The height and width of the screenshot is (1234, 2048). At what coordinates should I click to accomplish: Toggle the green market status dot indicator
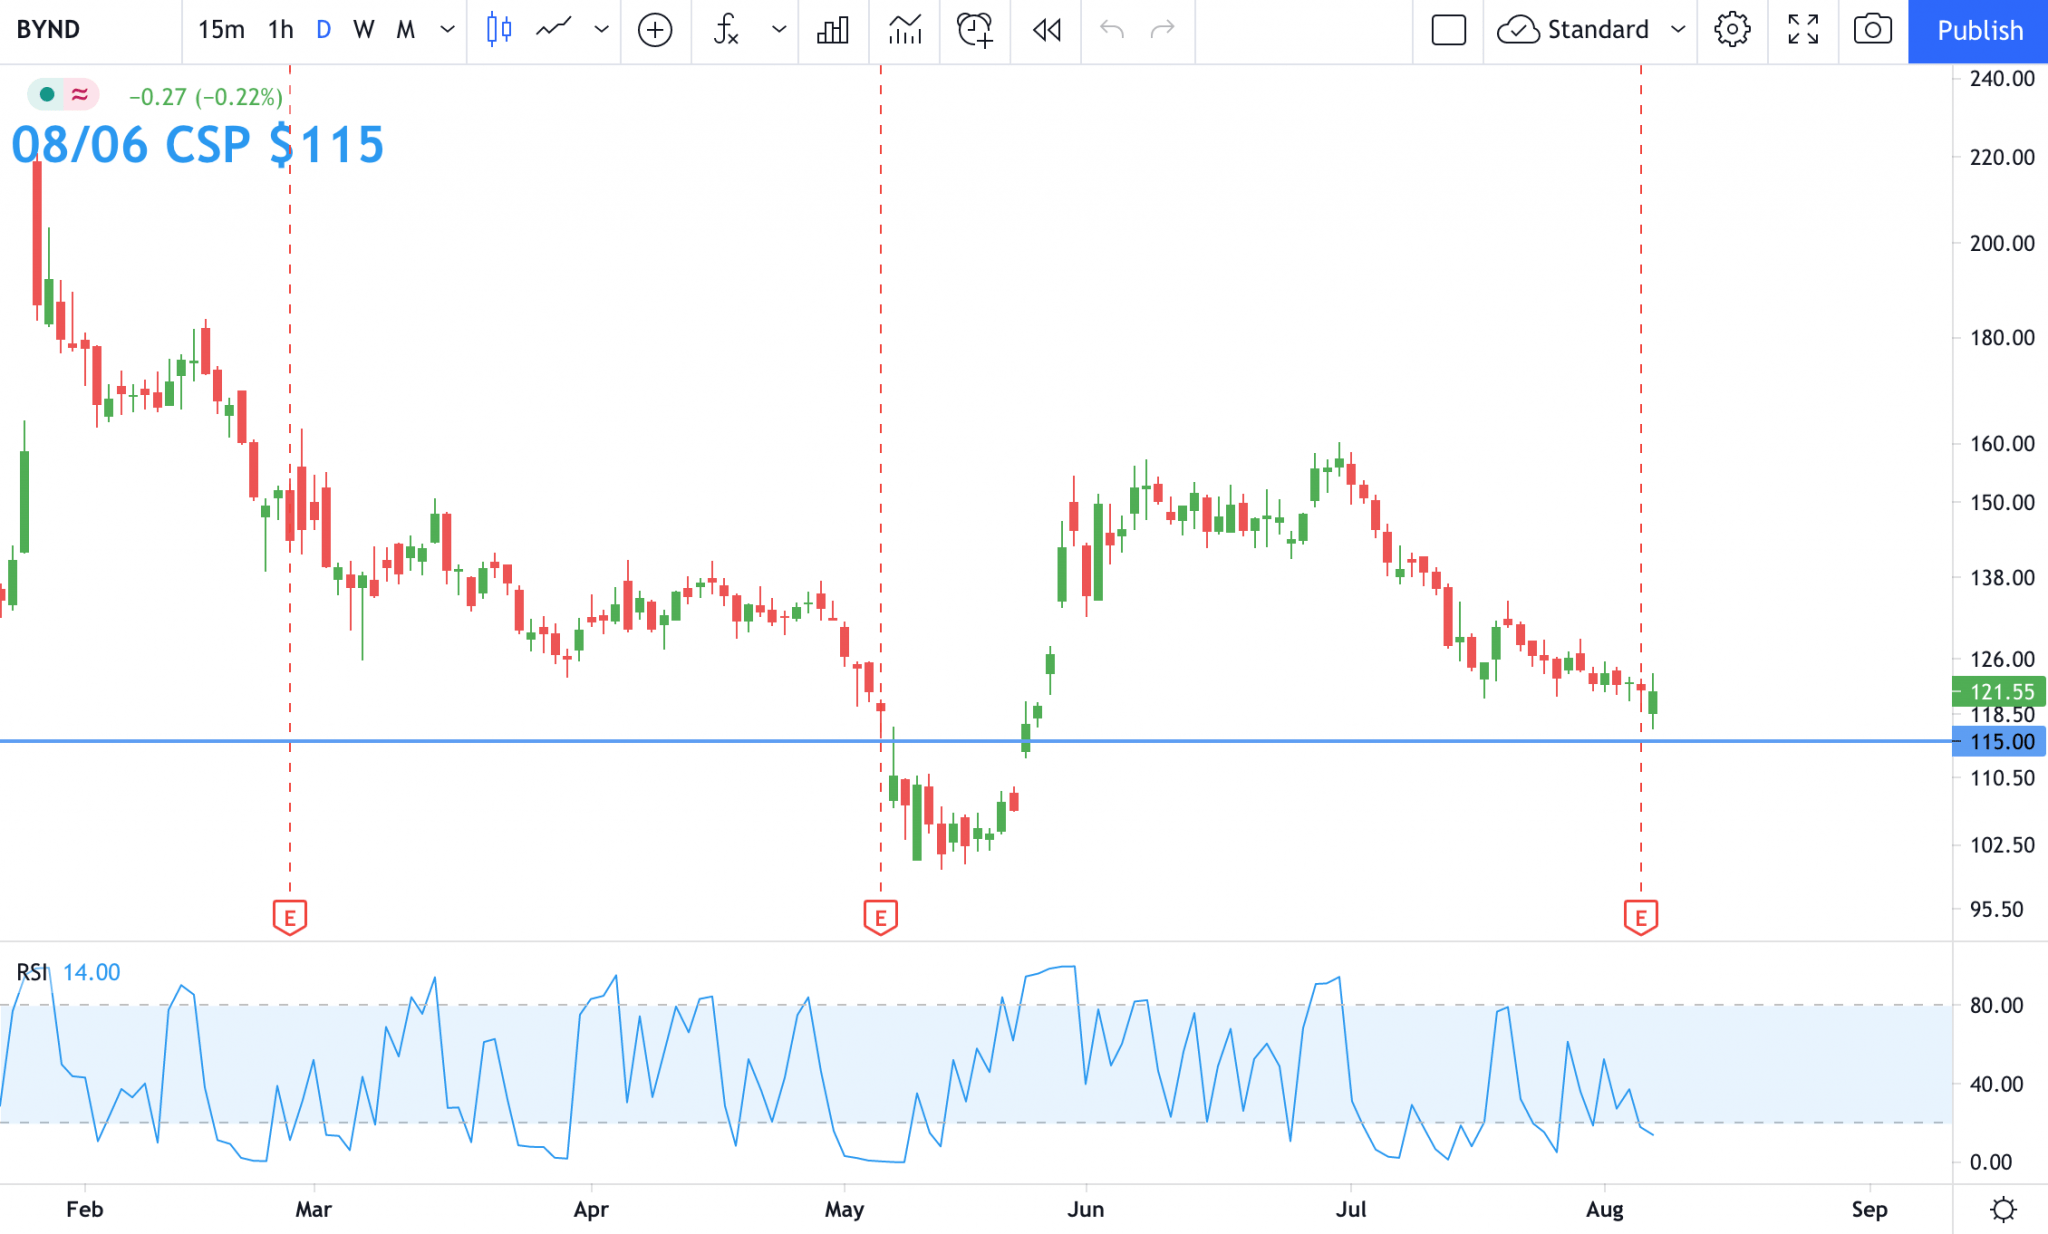pos(46,96)
